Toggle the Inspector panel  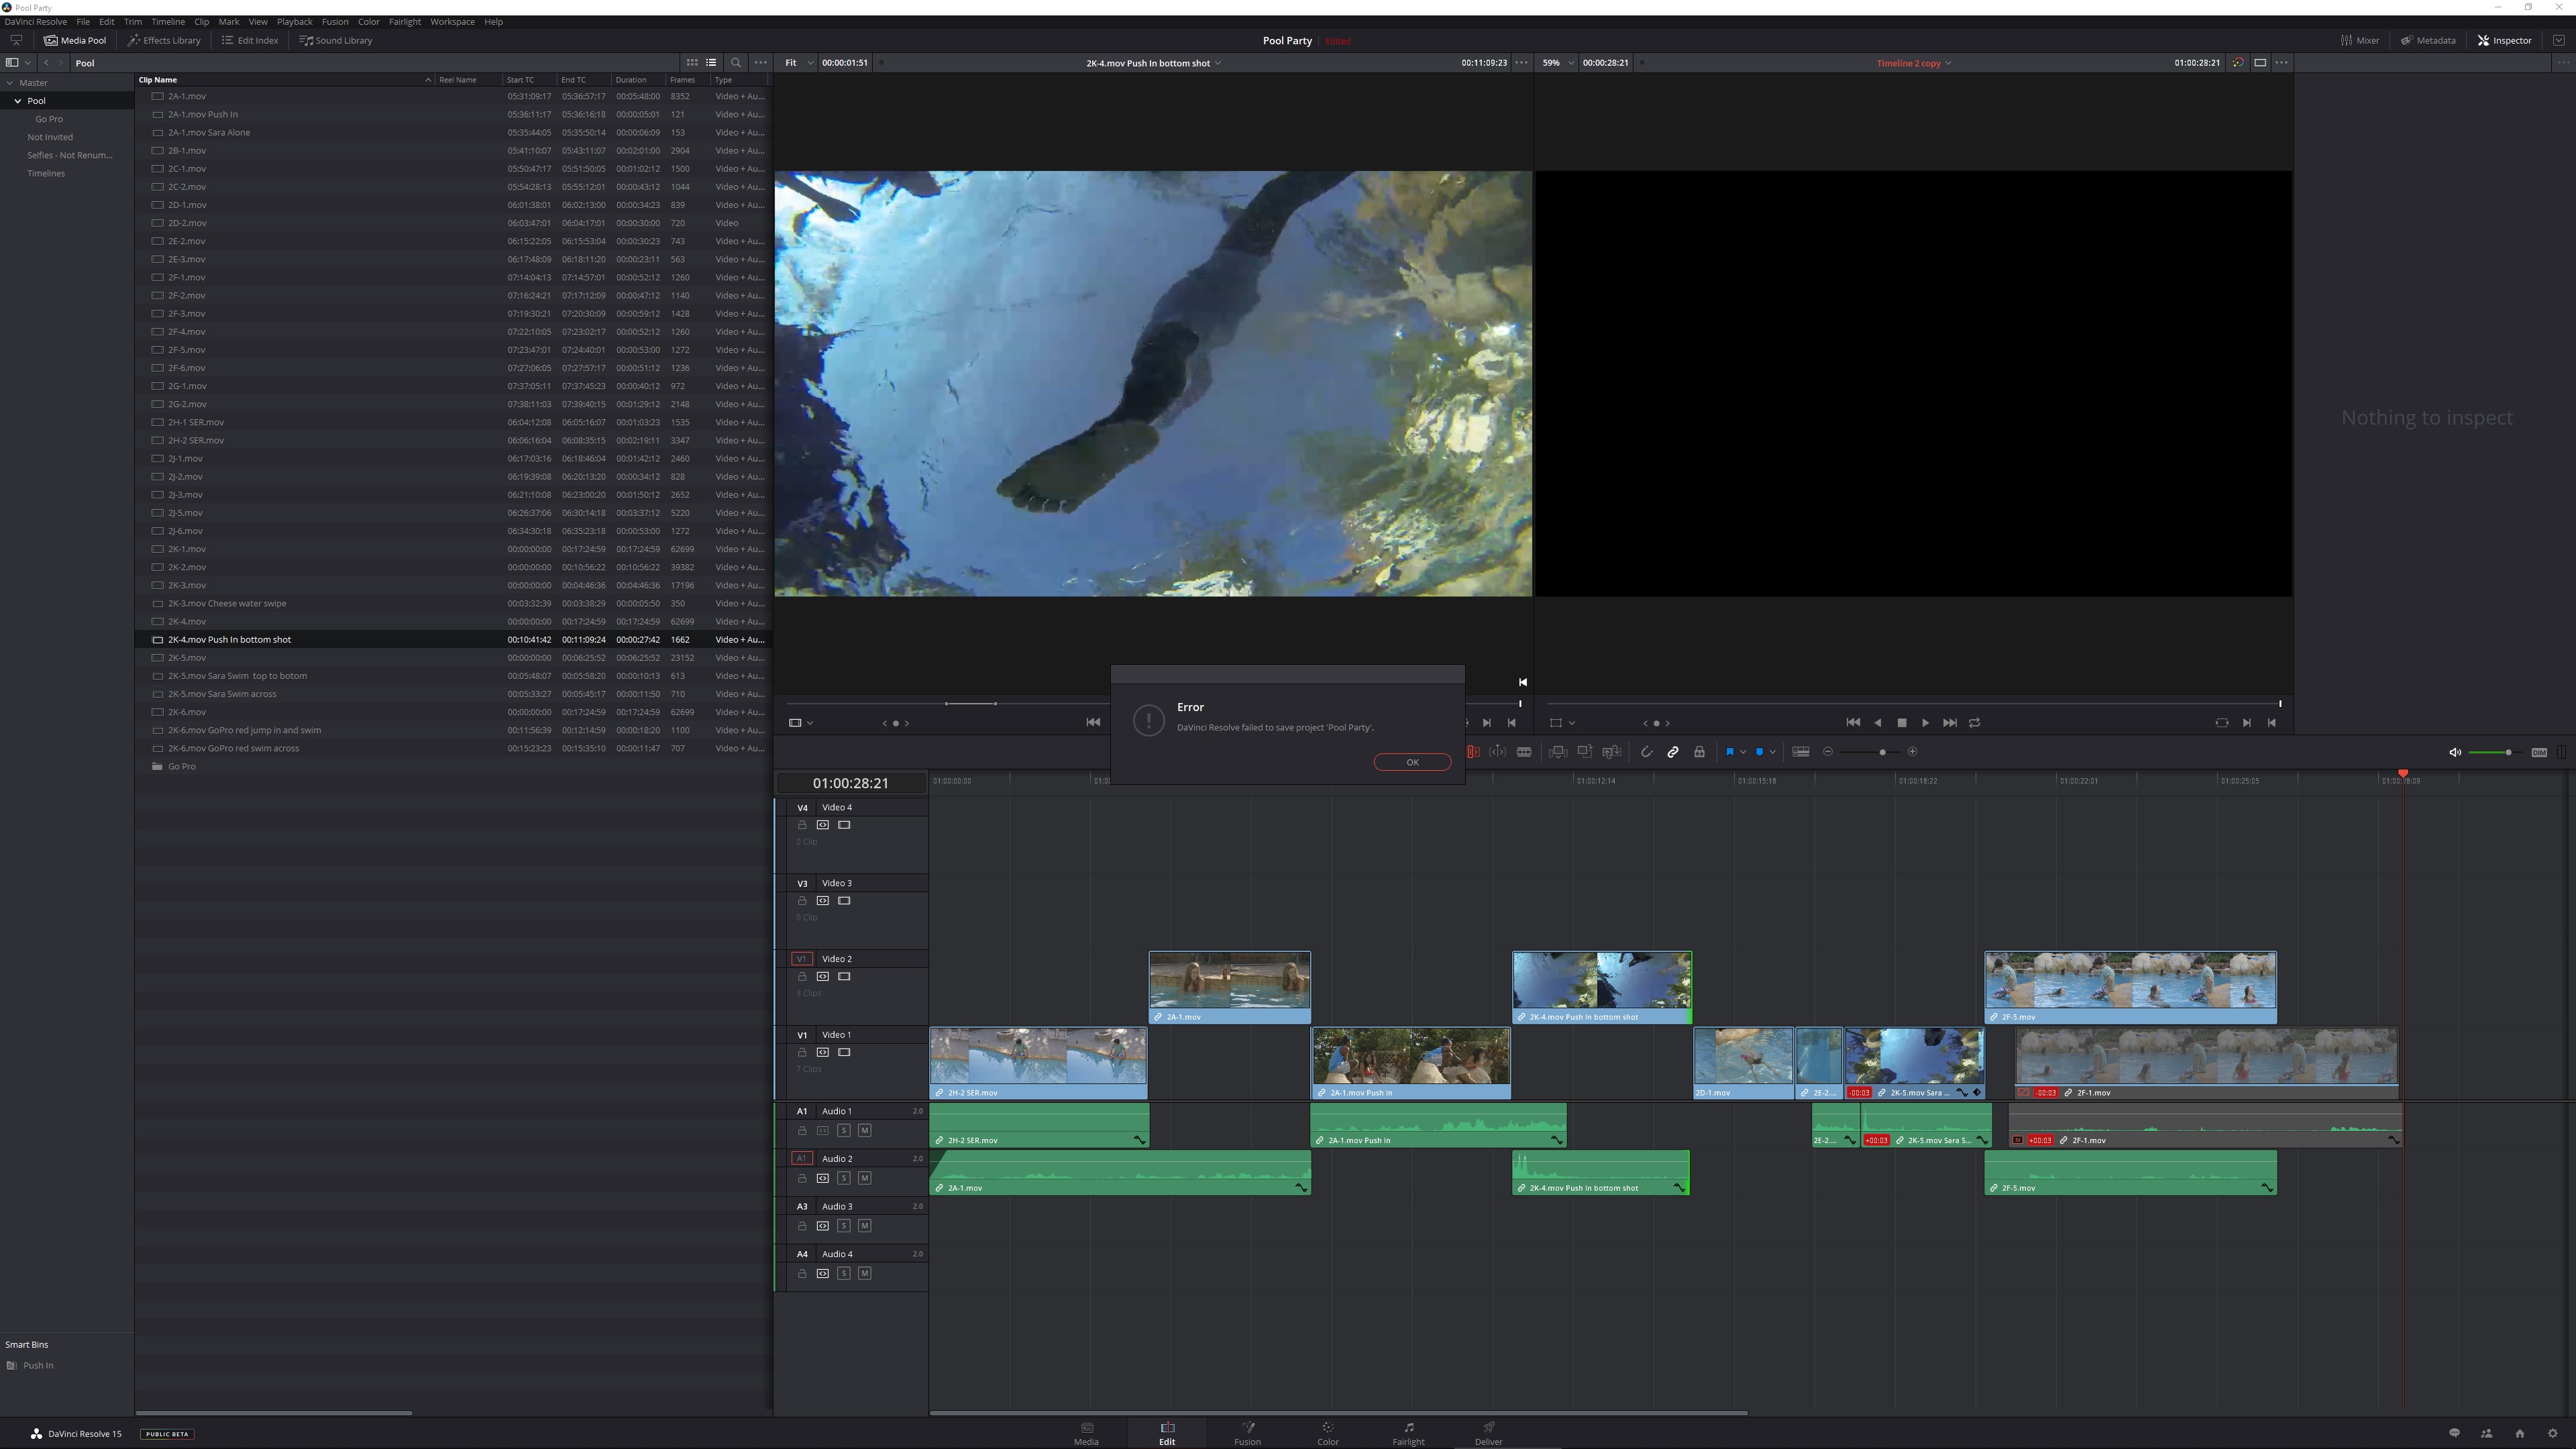tap(2504, 40)
